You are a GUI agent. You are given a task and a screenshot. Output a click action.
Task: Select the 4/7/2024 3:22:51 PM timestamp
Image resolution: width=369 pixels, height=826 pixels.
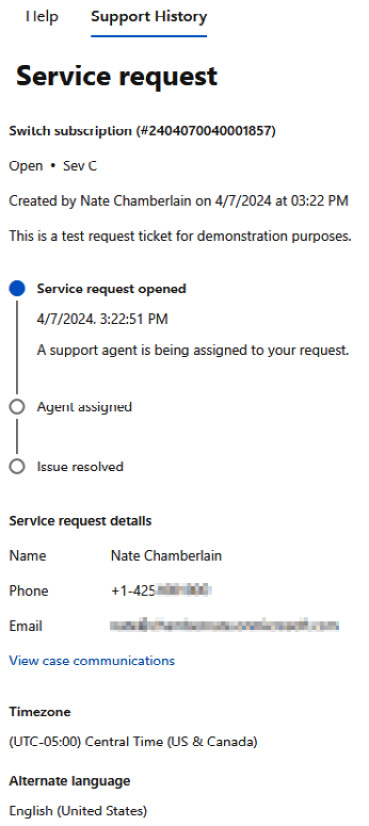tap(102, 319)
